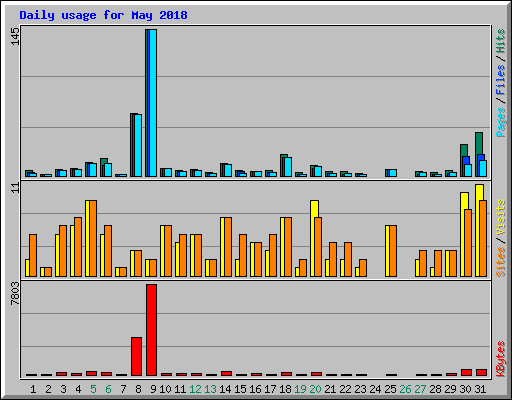Image resolution: width=512 pixels, height=400 pixels.
Task: Click day label 8 on the x-axis
Action: [138, 389]
